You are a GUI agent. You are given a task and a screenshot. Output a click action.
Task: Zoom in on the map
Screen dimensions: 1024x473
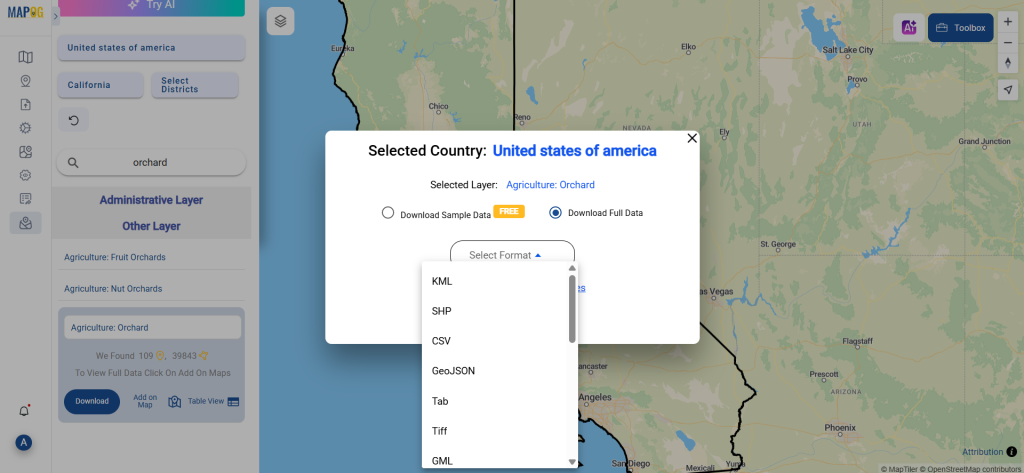1007,22
